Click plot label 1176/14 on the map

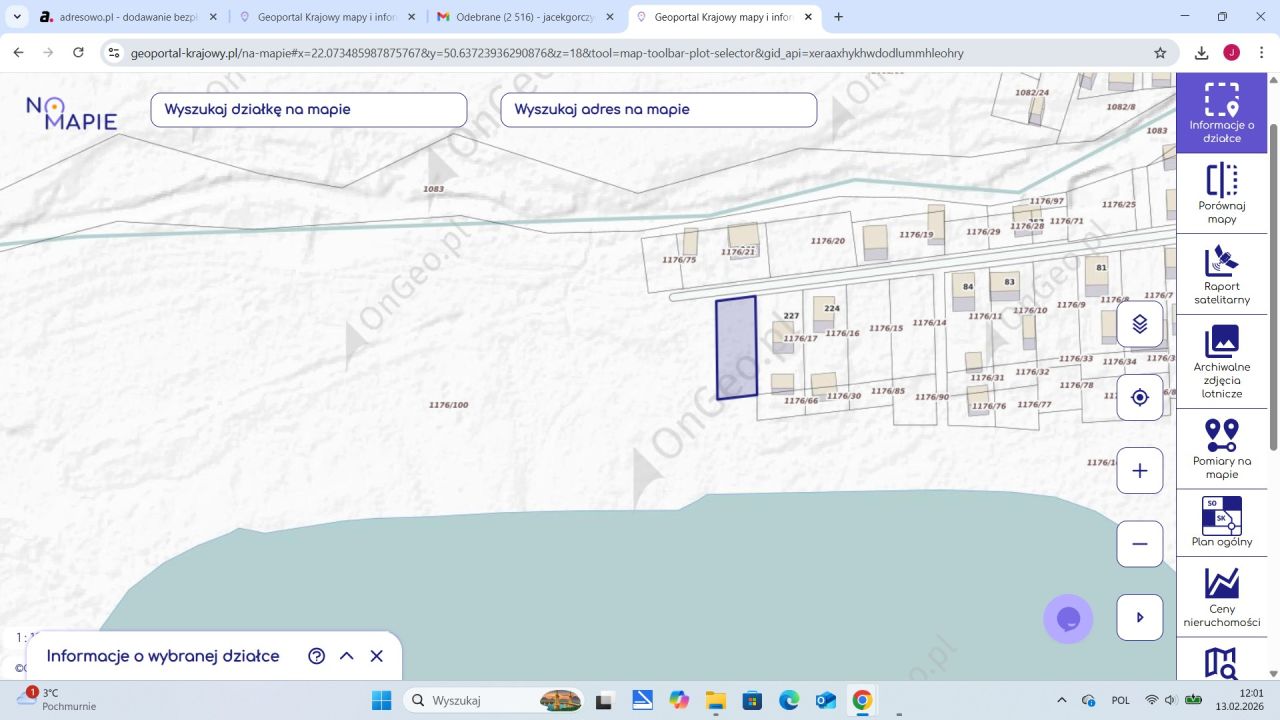[929, 323]
